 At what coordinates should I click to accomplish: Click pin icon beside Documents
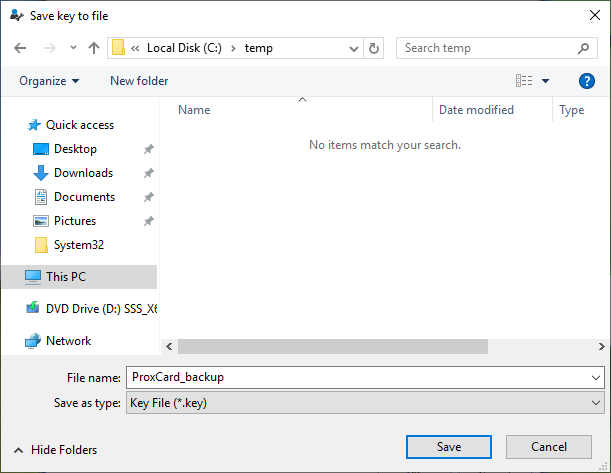coord(148,197)
